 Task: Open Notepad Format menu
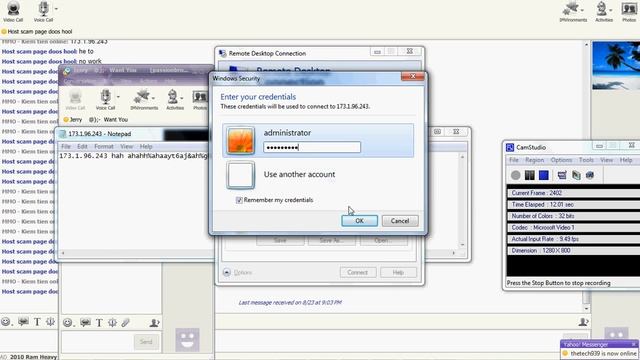(x=104, y=146)
